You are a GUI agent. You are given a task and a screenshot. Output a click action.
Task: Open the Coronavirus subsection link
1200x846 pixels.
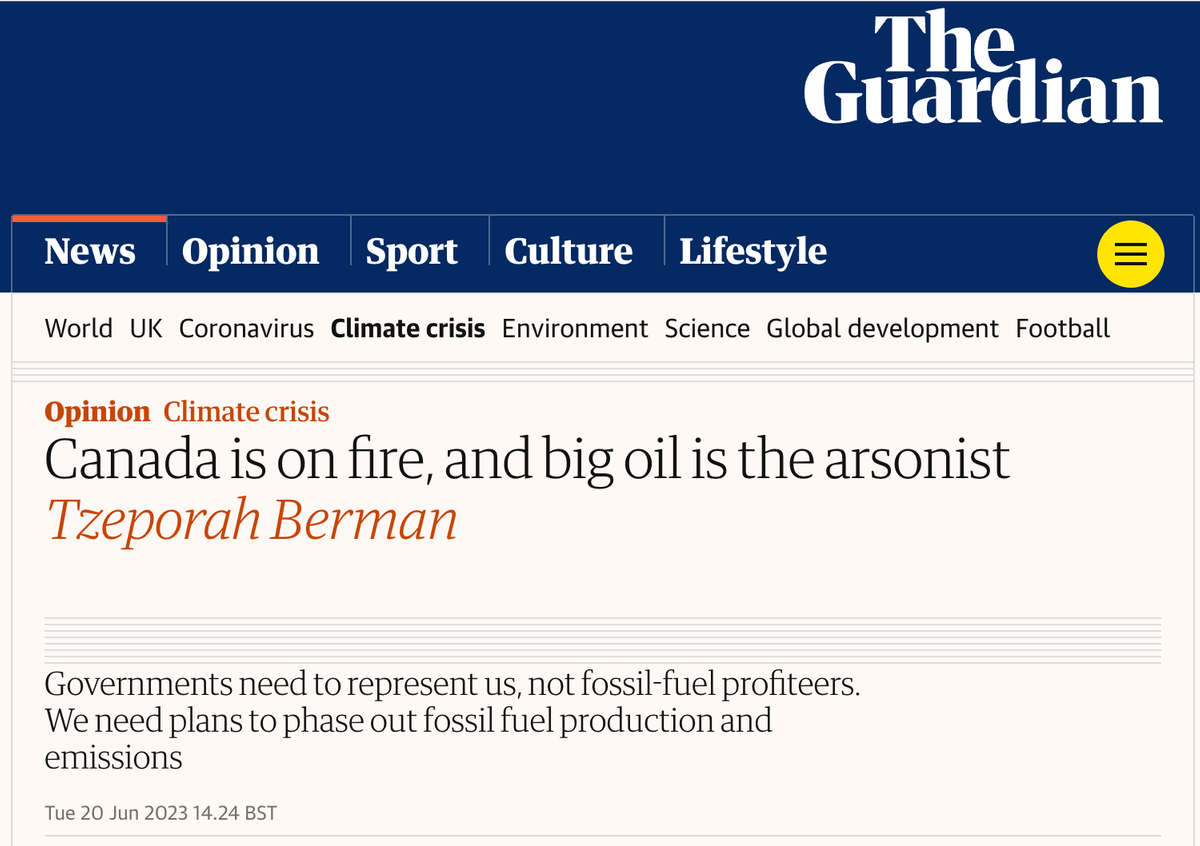(246, 329)
